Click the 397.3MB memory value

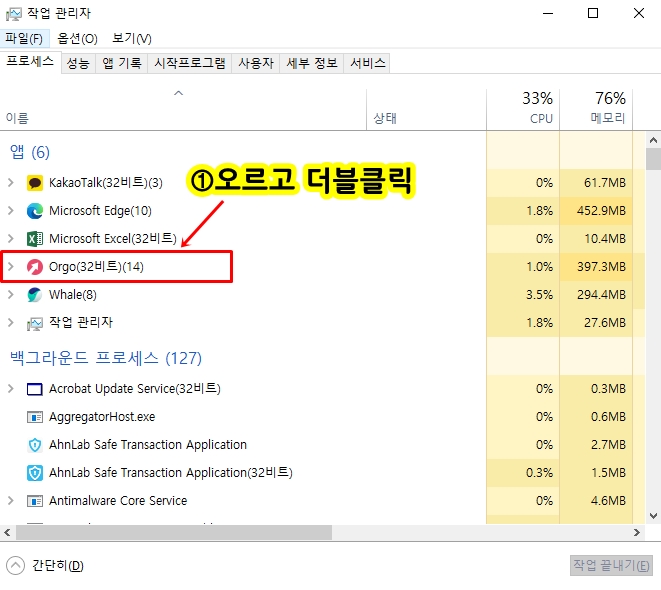click(601, 267)
